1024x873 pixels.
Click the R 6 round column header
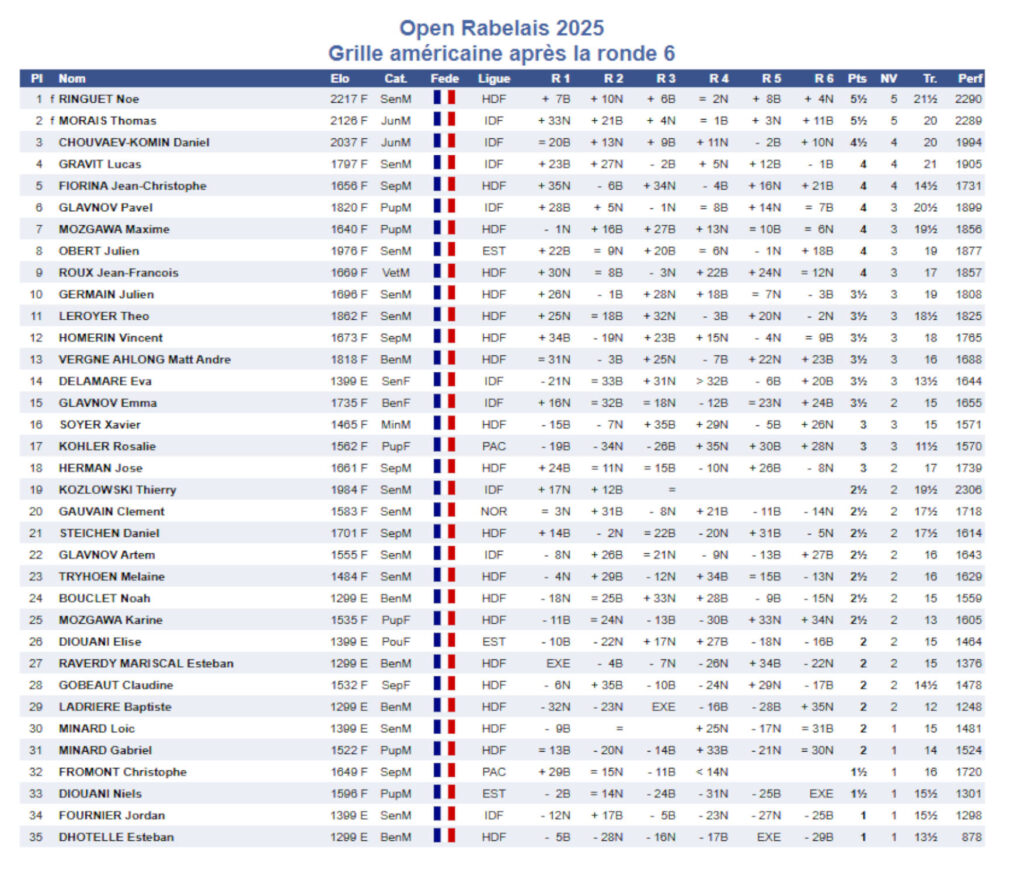pos(823,78)
